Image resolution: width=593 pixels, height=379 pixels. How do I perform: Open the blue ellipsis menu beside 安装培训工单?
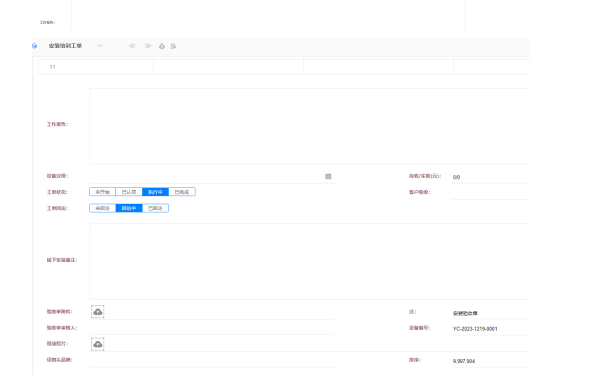100,46
